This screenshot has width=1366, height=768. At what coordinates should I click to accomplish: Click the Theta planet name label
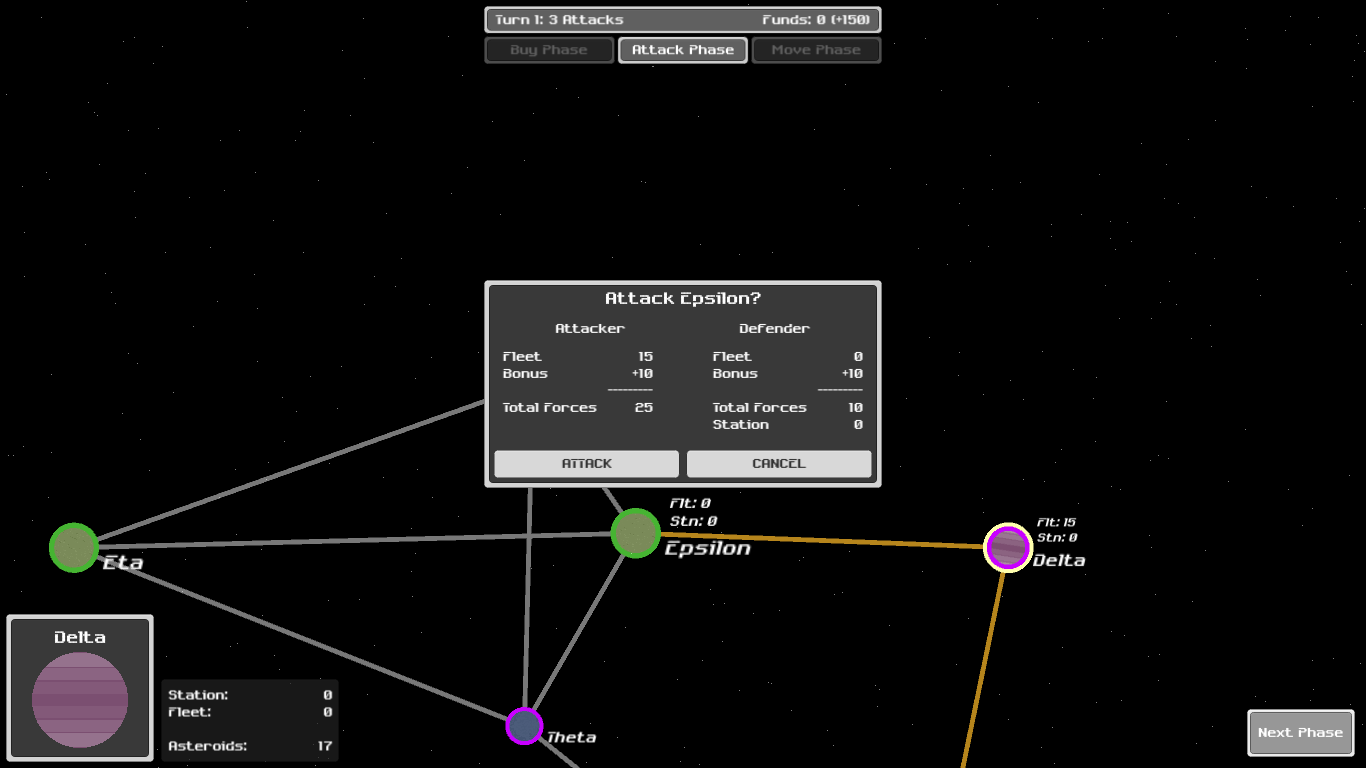[571, 738]
